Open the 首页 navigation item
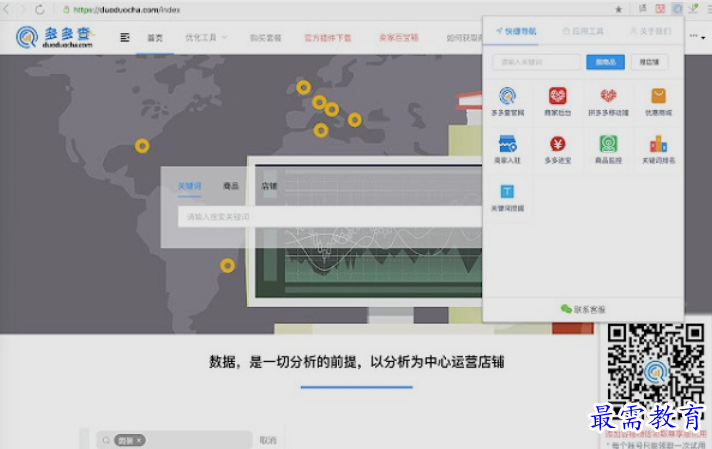This screenshot has width=712, height=449. coord(155,38)
